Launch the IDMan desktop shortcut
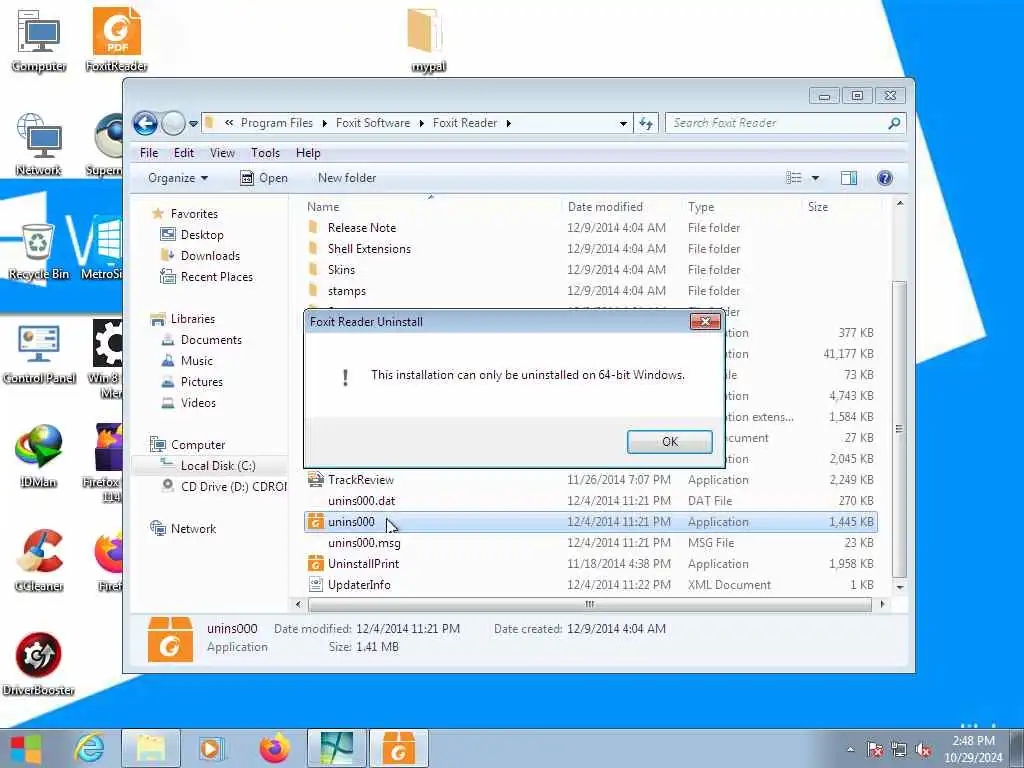 (39, 456)
